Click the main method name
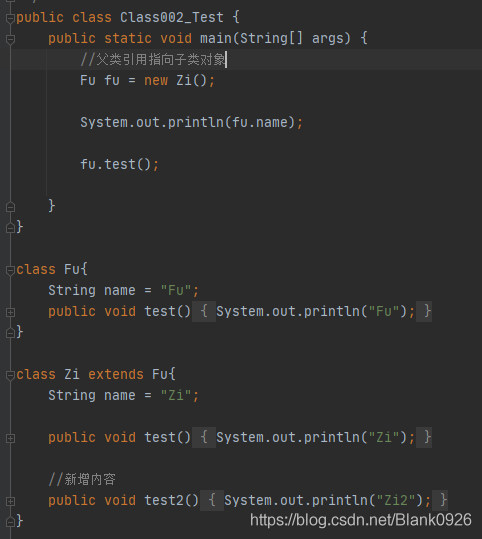Screen dimensions: 482x539 point(216,38)
